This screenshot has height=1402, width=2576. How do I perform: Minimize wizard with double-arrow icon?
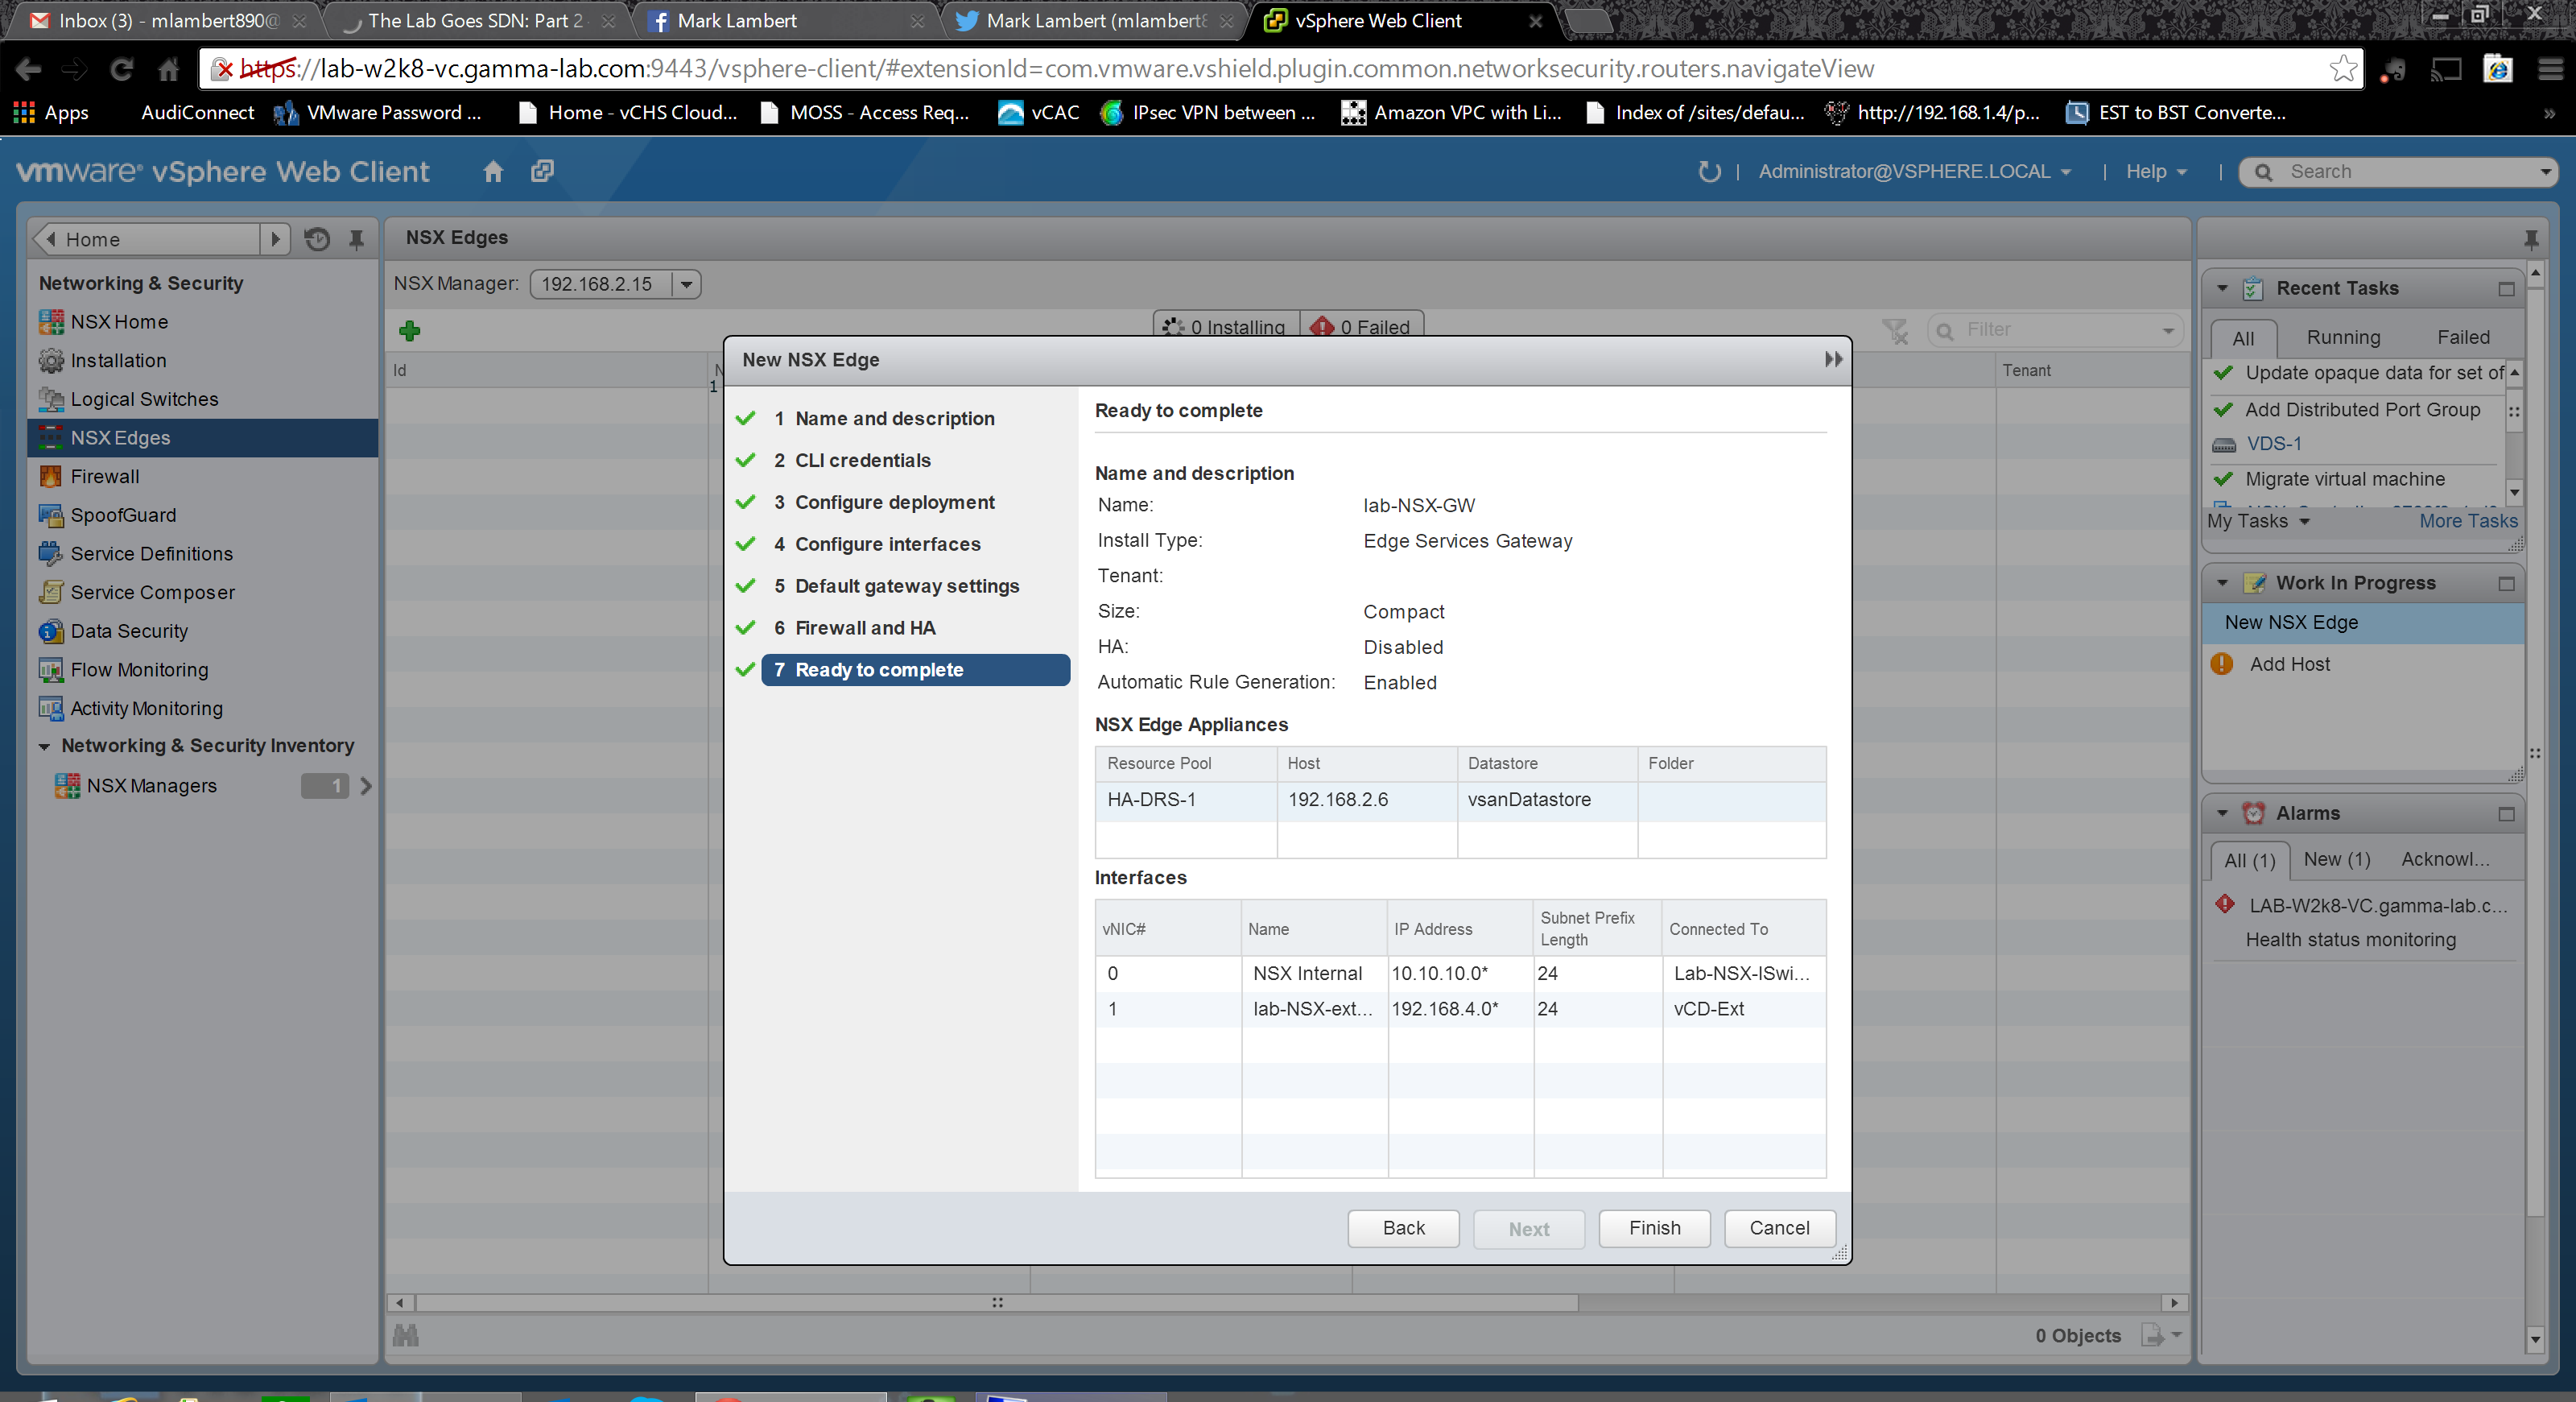pyautogui.click(x=1832, y=359)
